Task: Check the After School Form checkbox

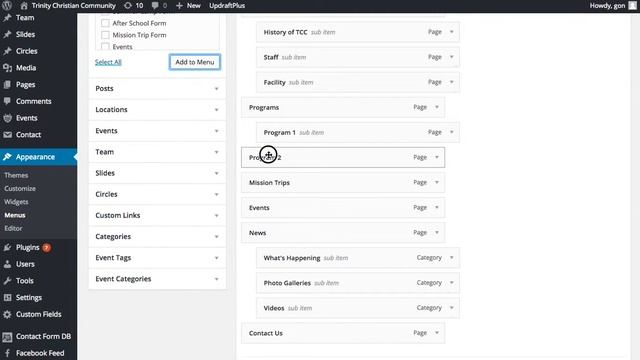Action: (x=105, y=23)
